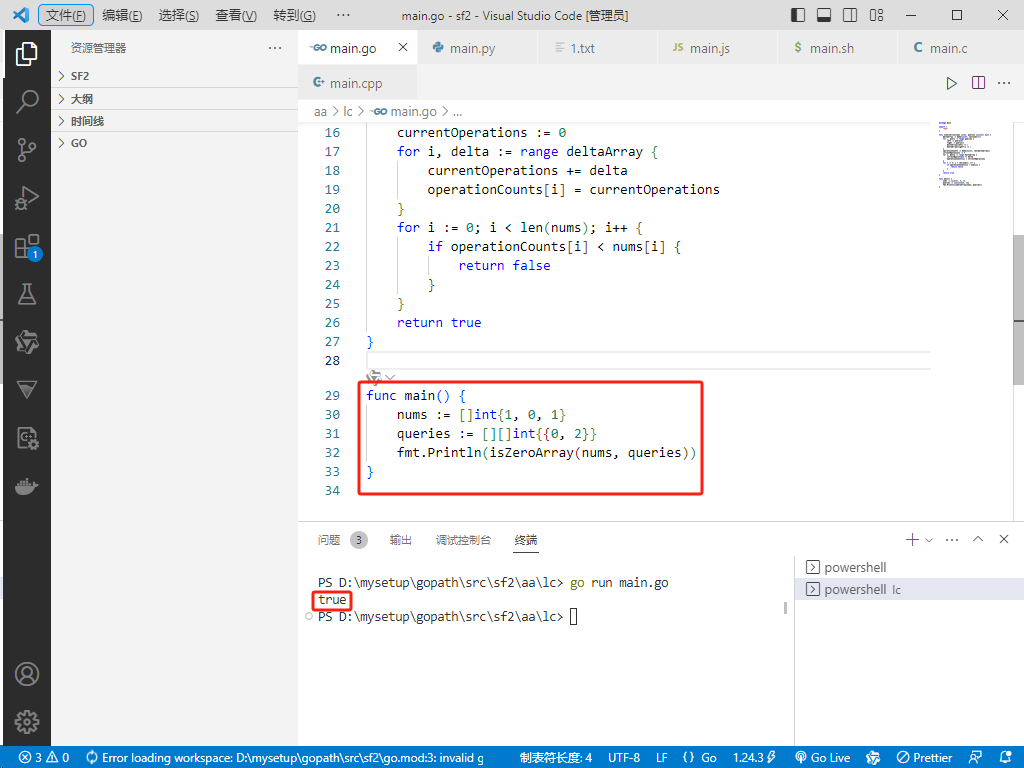The width and height of the screenshot is (1024, 768).
Task: Close the terminal panel
Action: [1004, 539]
